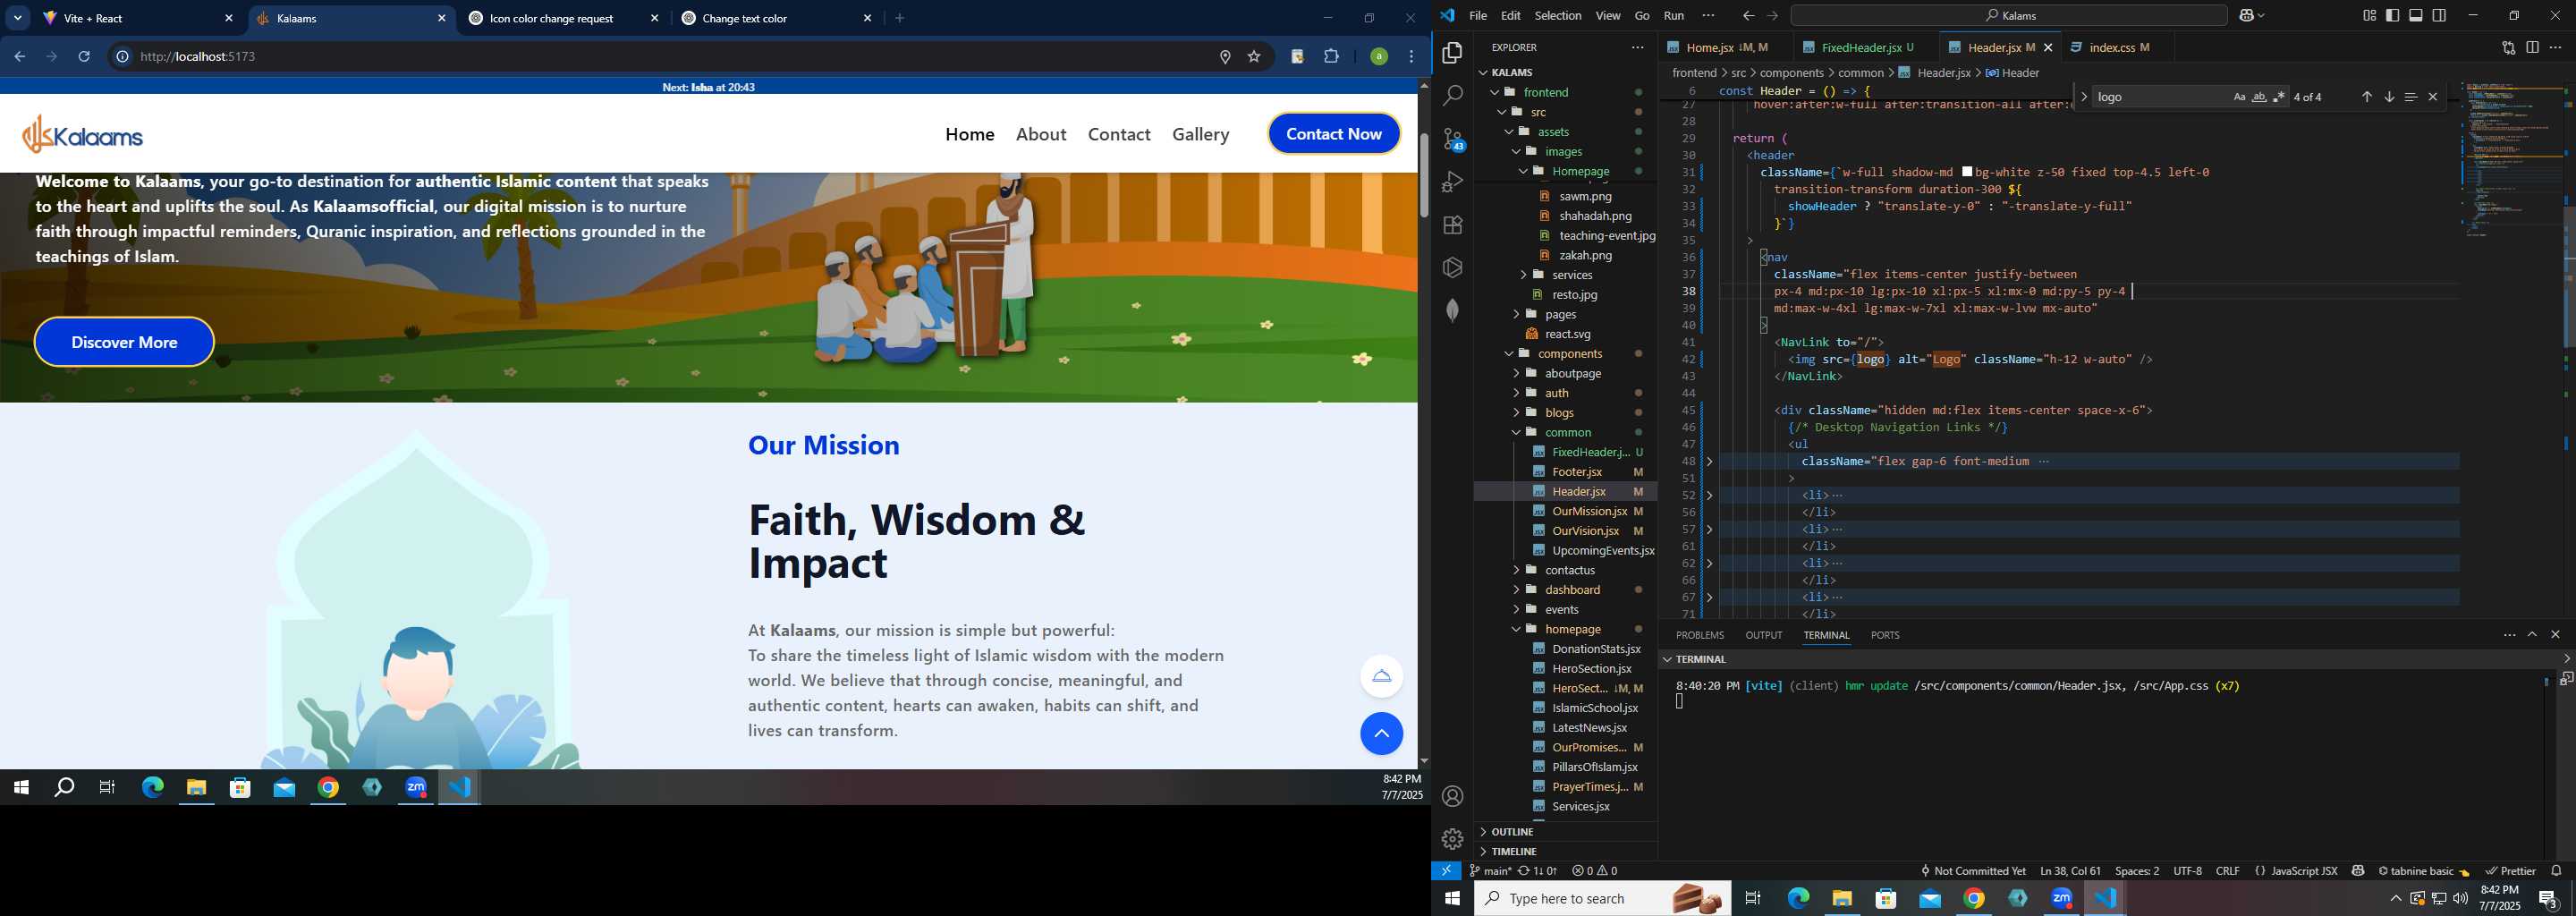Toggle Primary Side Bar visibility
The width and height of the screenshot is (2576, 916).
[x=2392, y=16]
